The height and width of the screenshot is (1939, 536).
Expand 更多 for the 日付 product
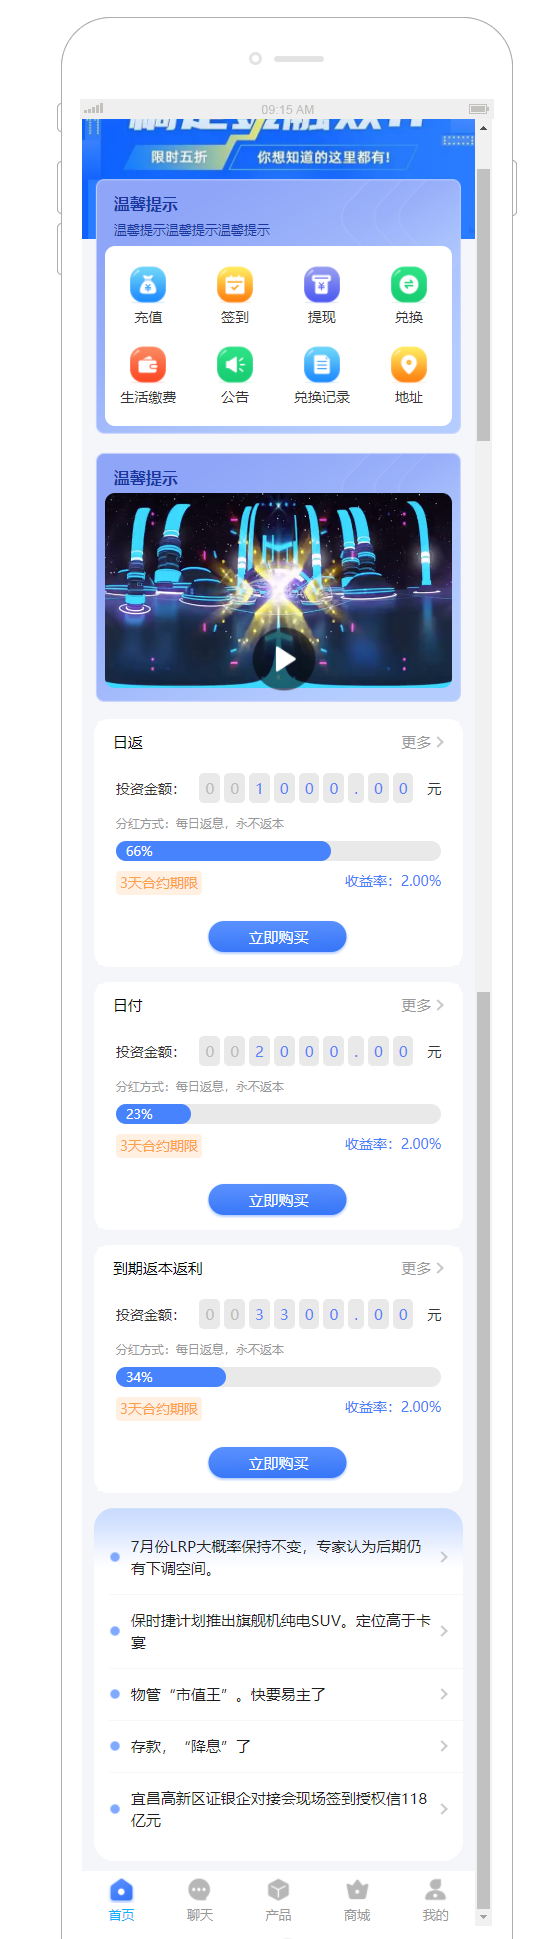click(423, 1005)
